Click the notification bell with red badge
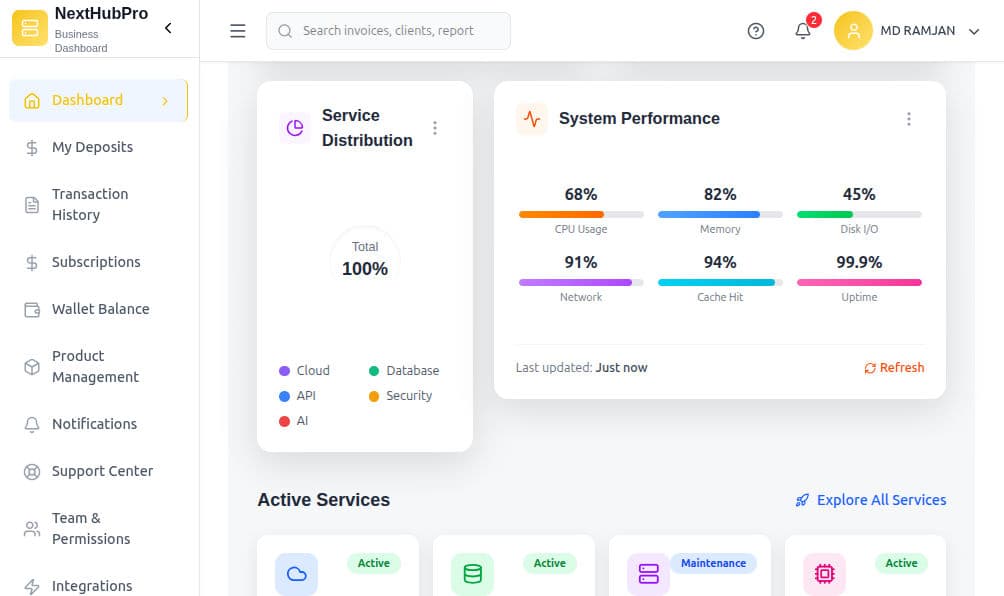This screenshot has height=596, width=1004. 803,31
